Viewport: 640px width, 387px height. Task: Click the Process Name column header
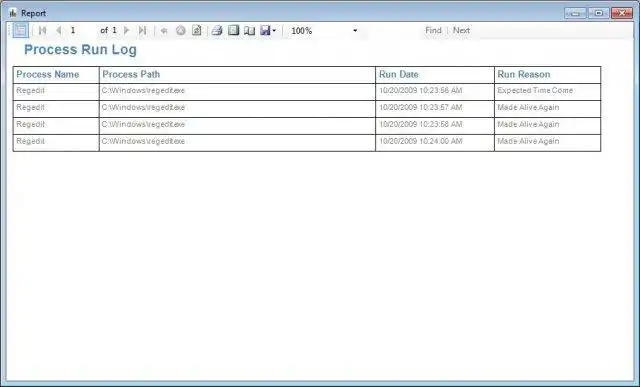[56, 75]
